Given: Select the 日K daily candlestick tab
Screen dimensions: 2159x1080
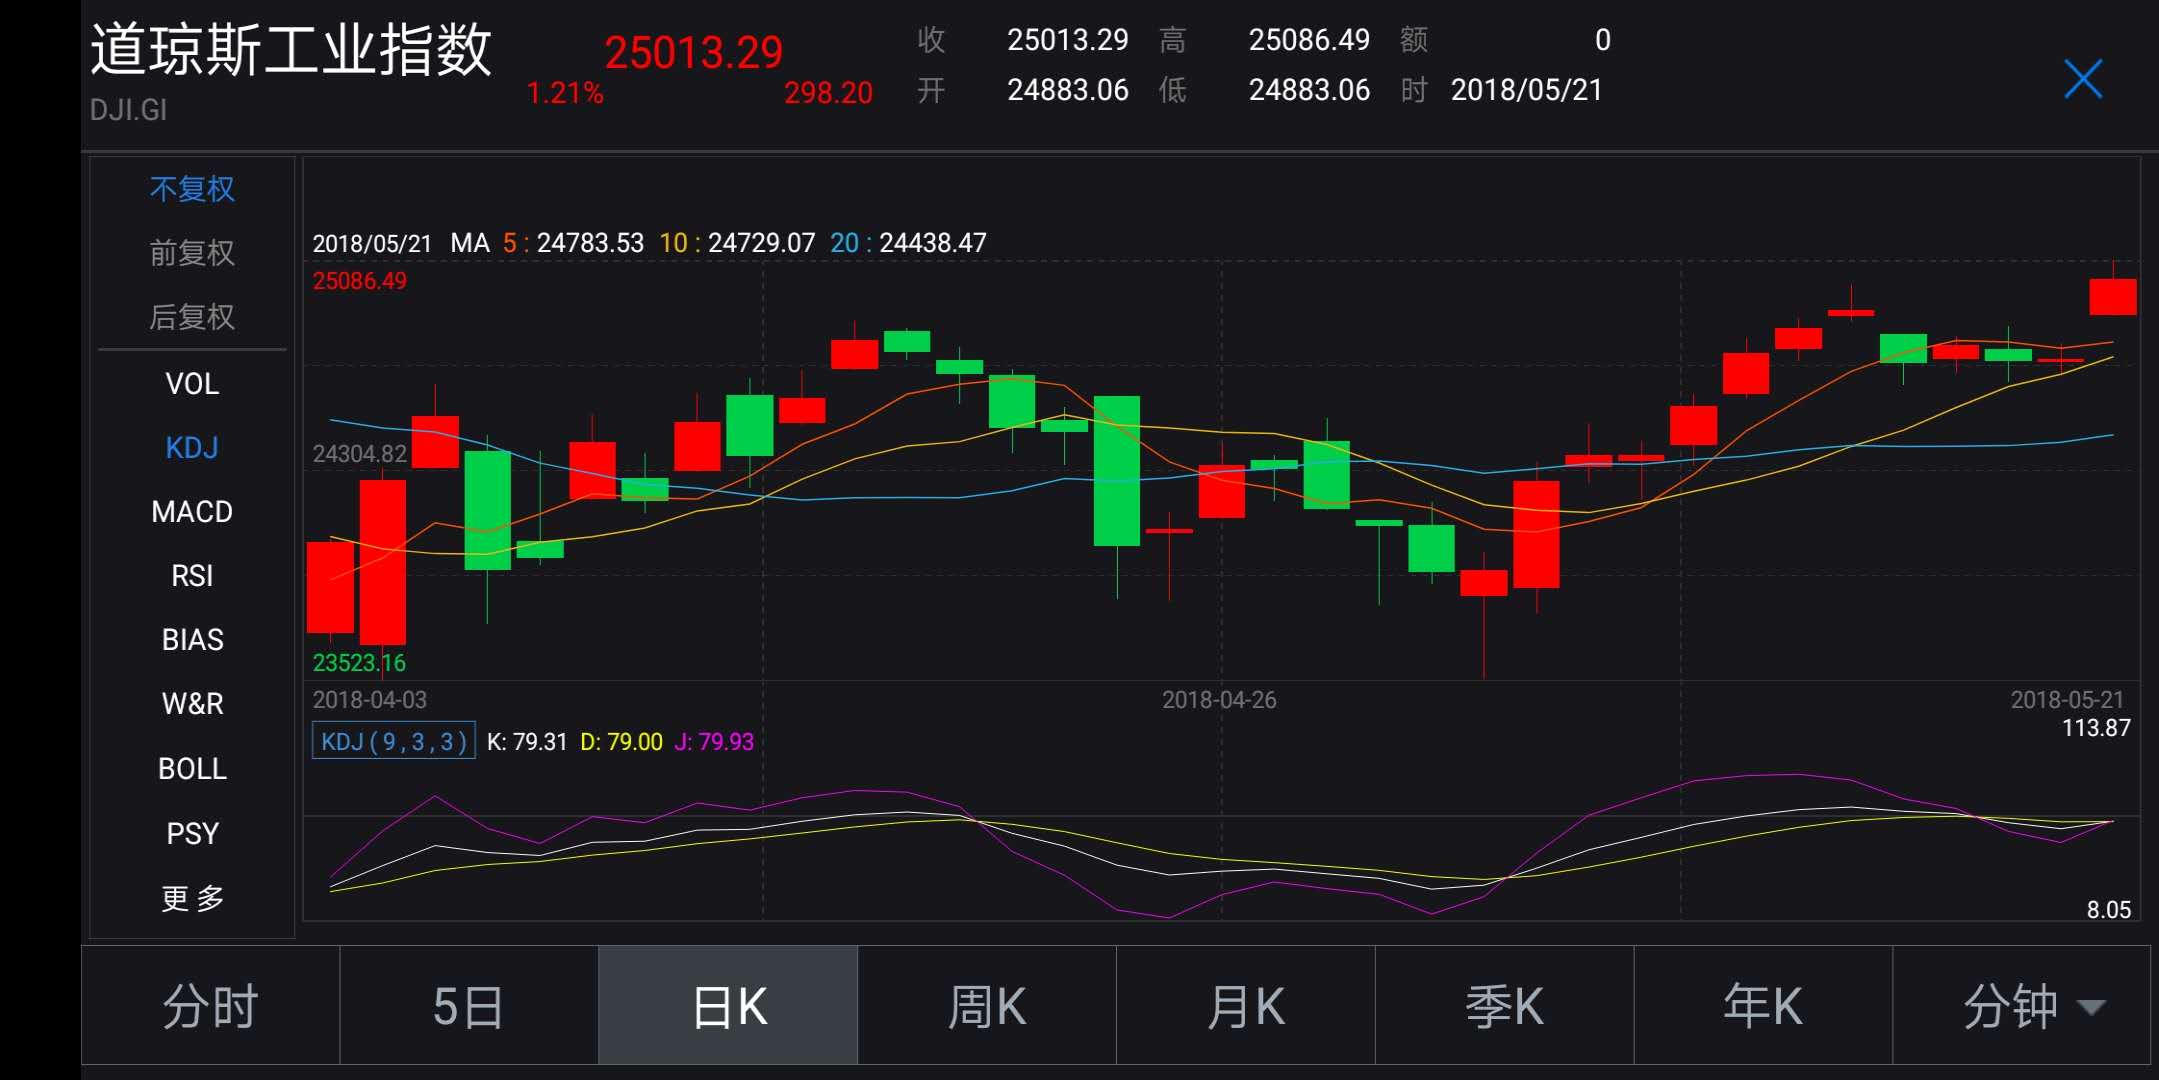Looking at the screenshot, I should click(728, 1005).
